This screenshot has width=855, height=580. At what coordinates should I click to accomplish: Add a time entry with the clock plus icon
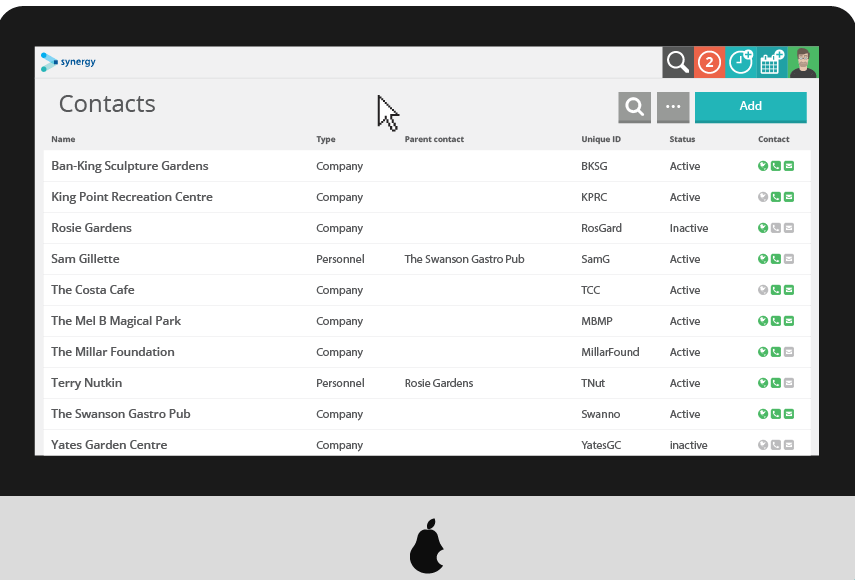pos(740,62)
